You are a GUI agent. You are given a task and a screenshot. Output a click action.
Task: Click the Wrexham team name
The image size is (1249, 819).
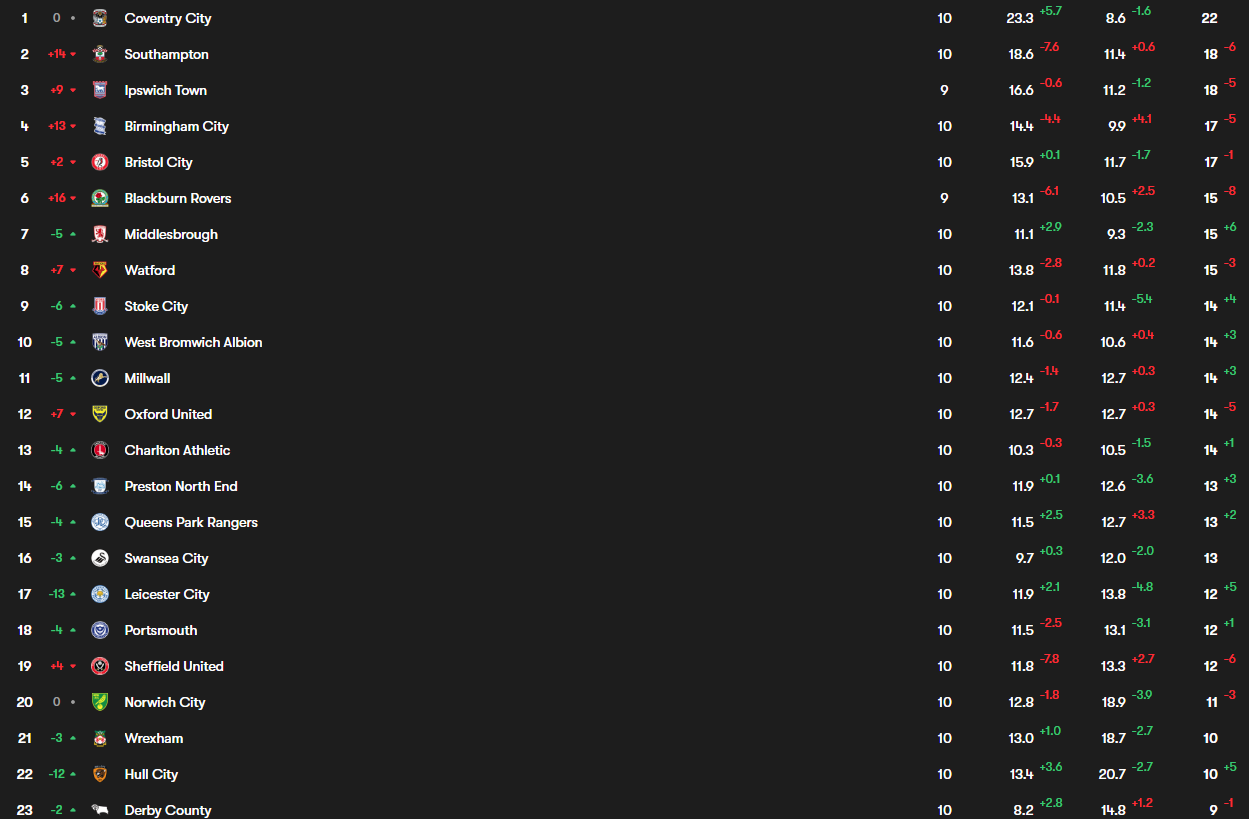coord(154,738)
